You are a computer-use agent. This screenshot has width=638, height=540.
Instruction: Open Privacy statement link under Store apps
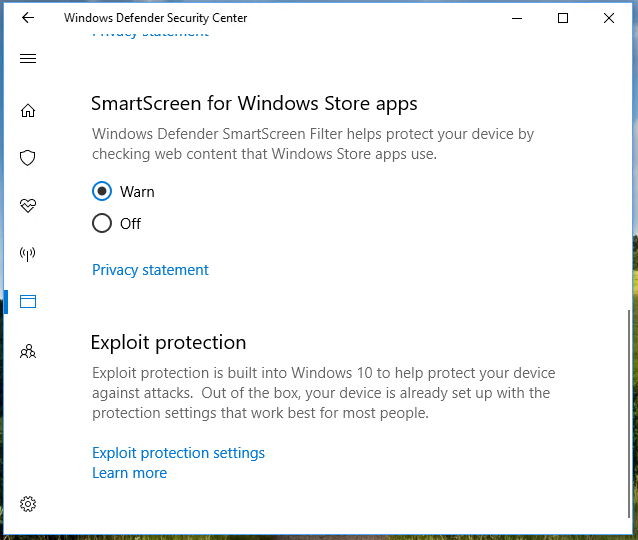150,270
